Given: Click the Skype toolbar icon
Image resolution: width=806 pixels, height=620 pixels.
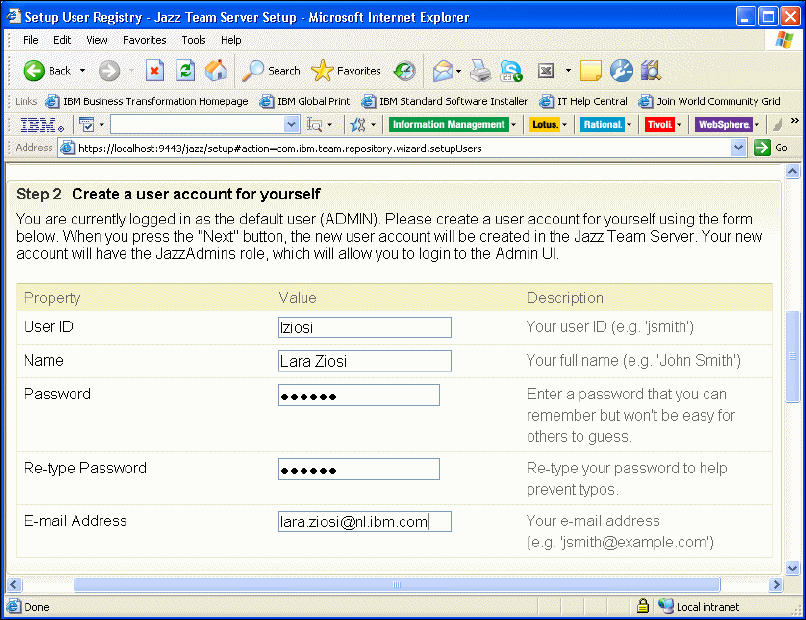Looking at the screenshot, I should [x=511, y=70].
